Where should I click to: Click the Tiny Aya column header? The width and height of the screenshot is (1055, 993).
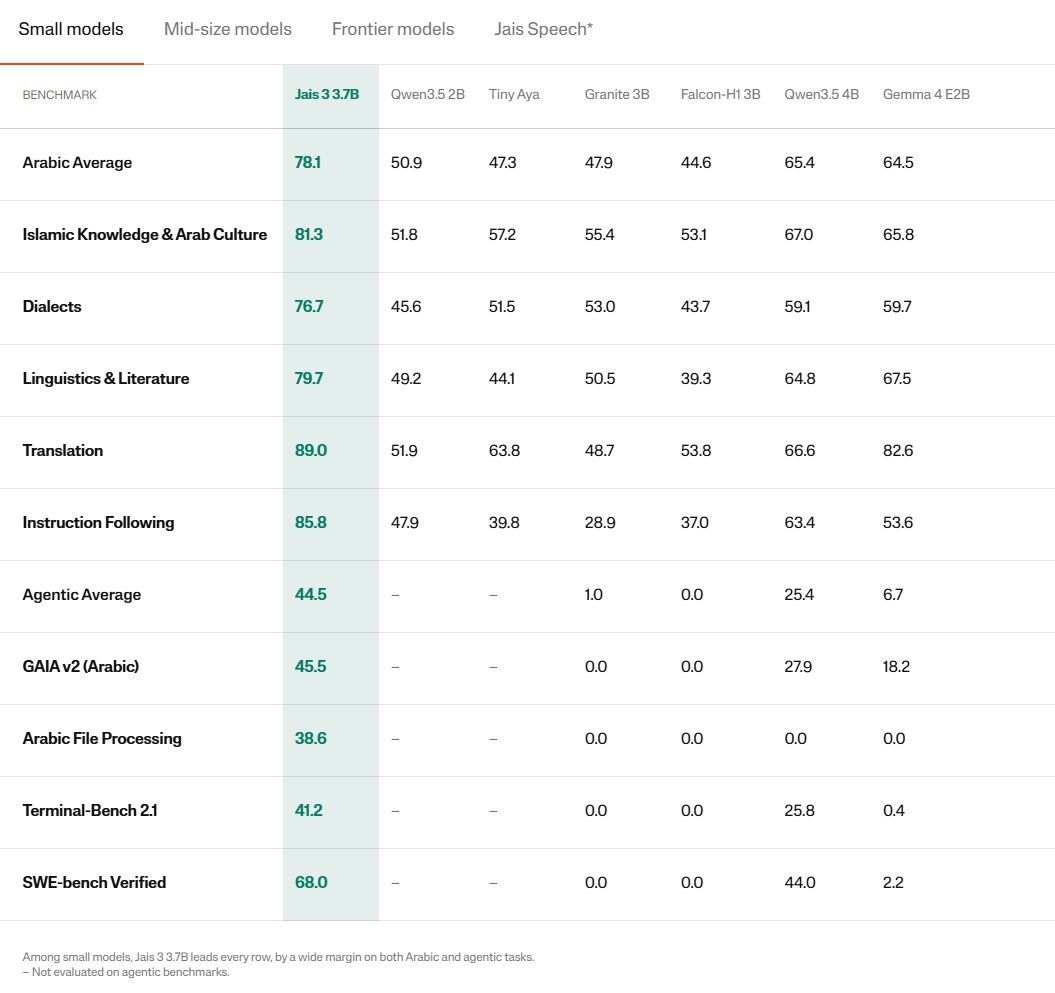[x=514, y=94]
